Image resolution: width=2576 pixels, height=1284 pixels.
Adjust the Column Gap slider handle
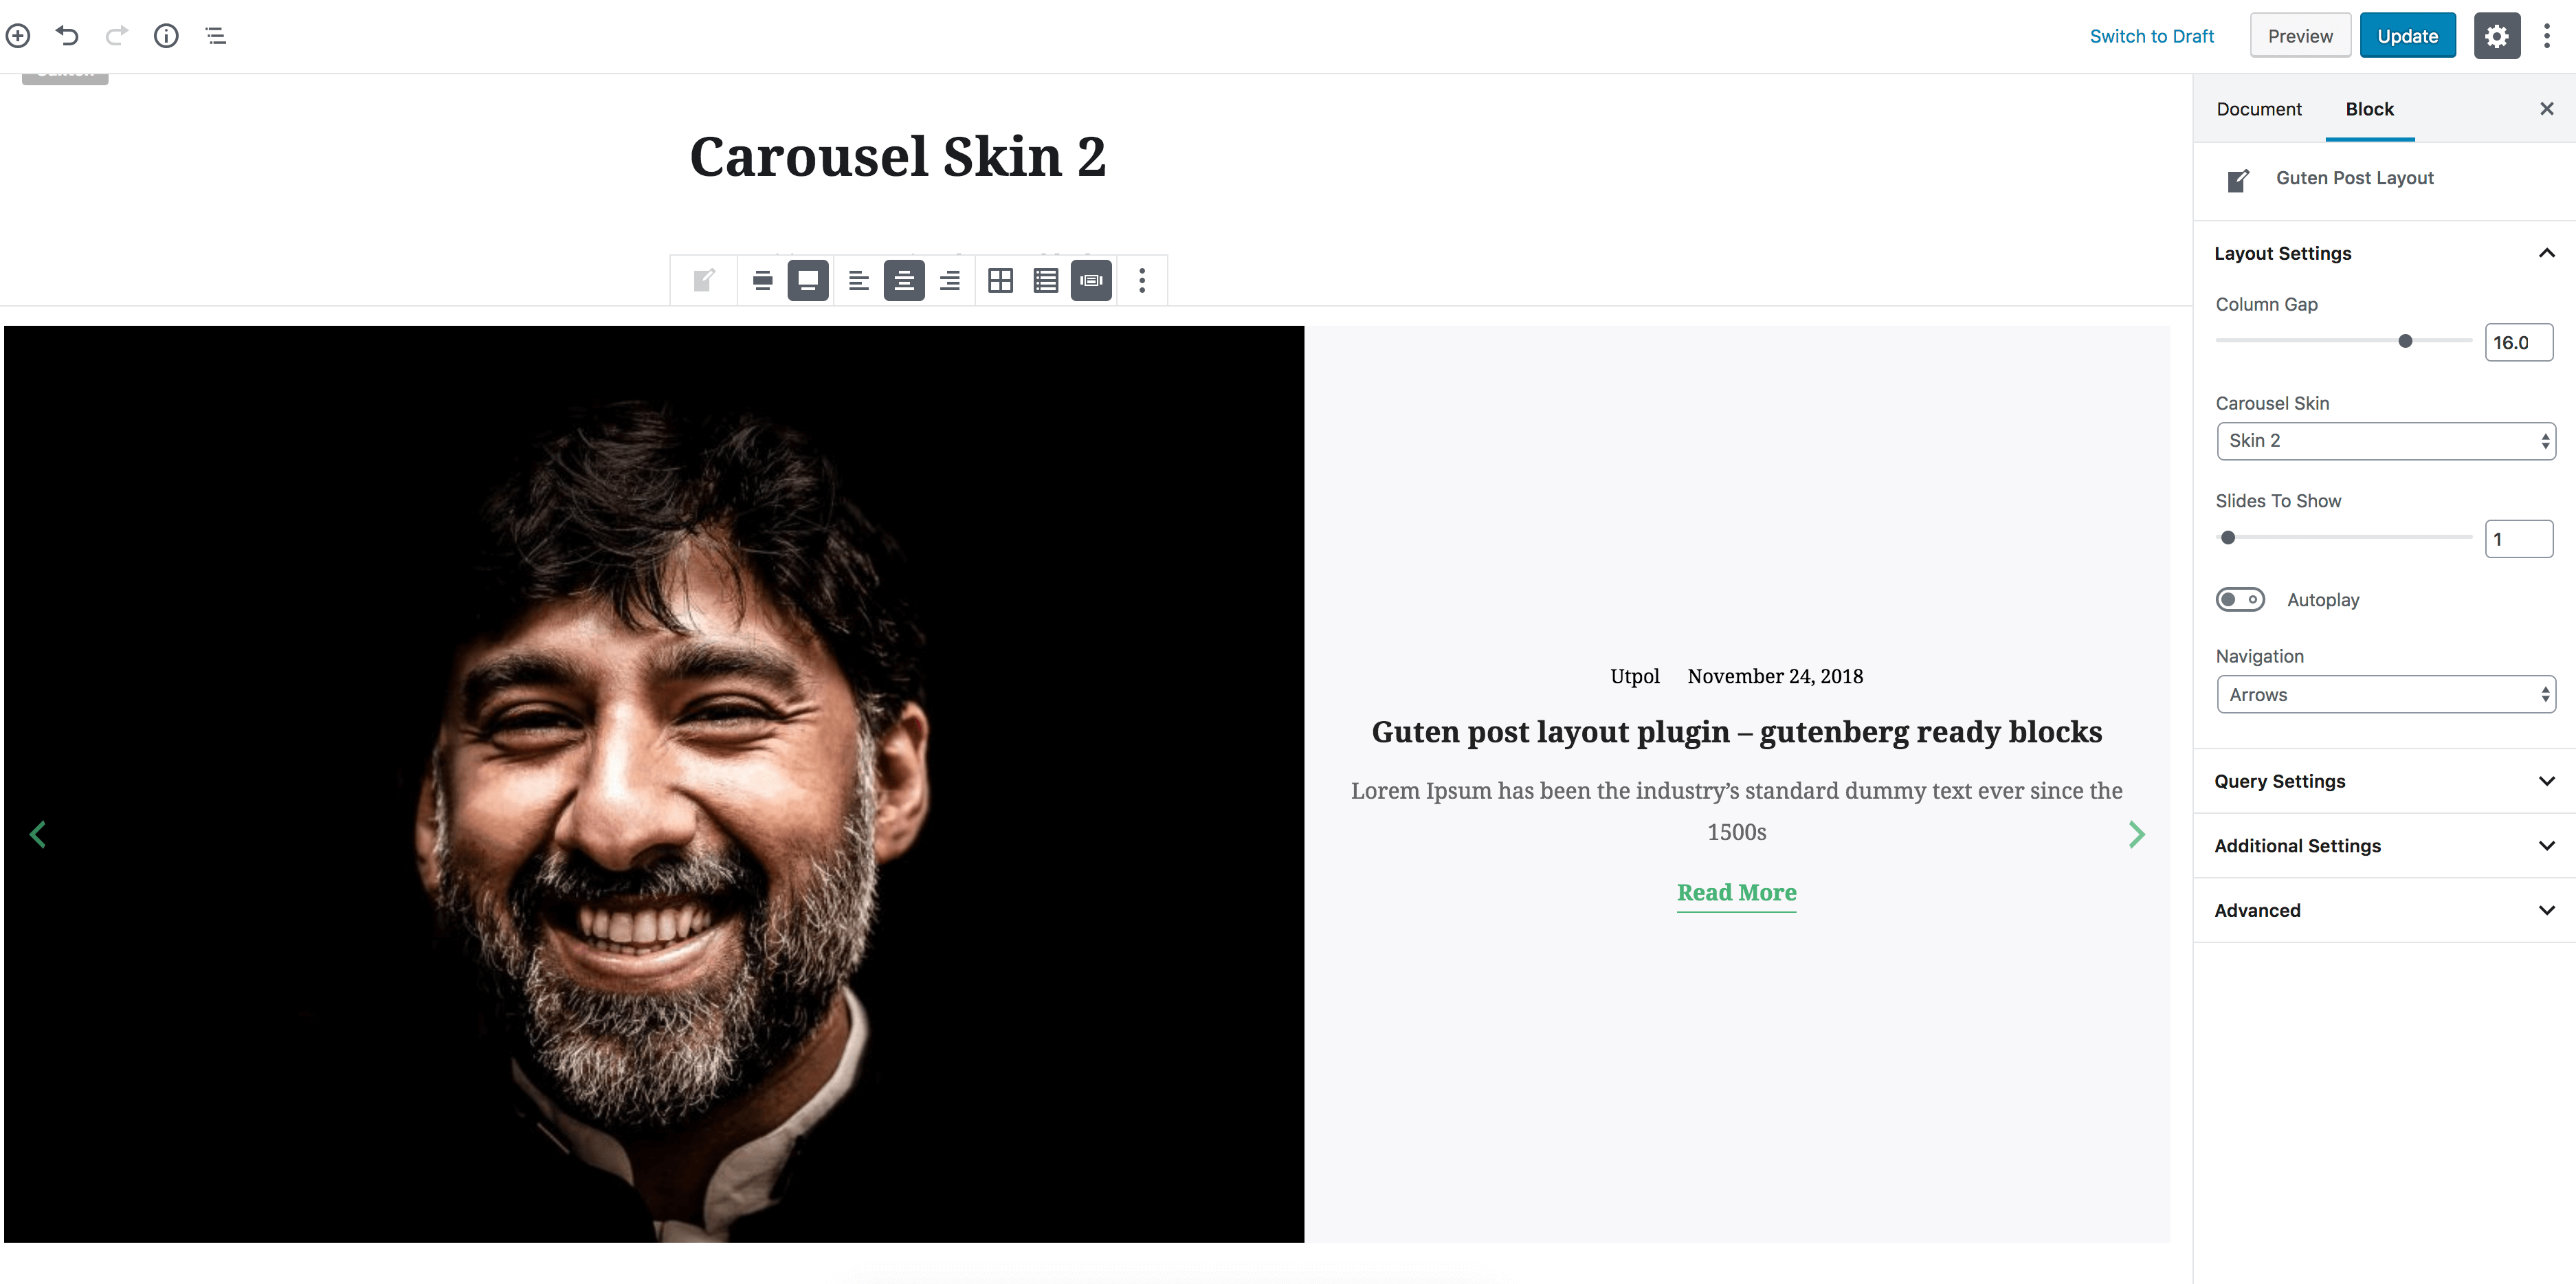(2405, 341)
